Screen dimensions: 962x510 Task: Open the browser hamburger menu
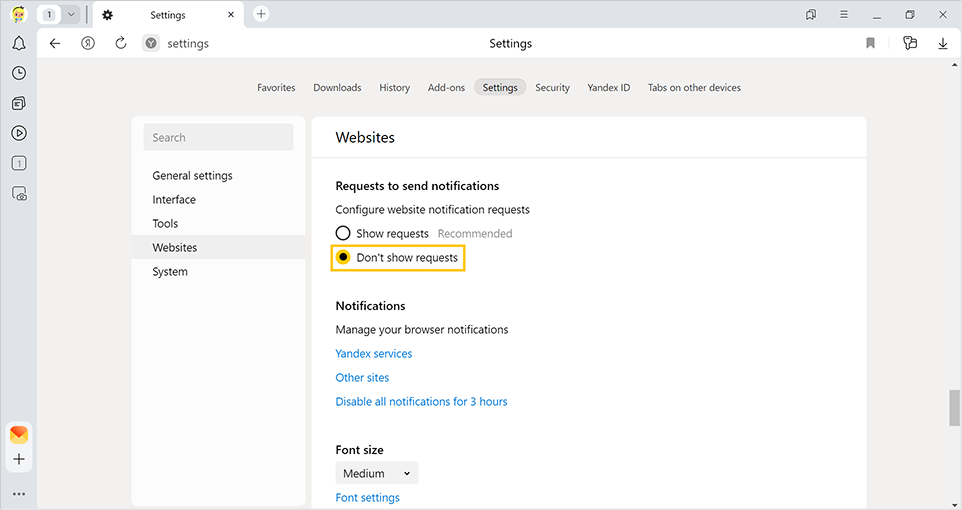pos(844,15)
